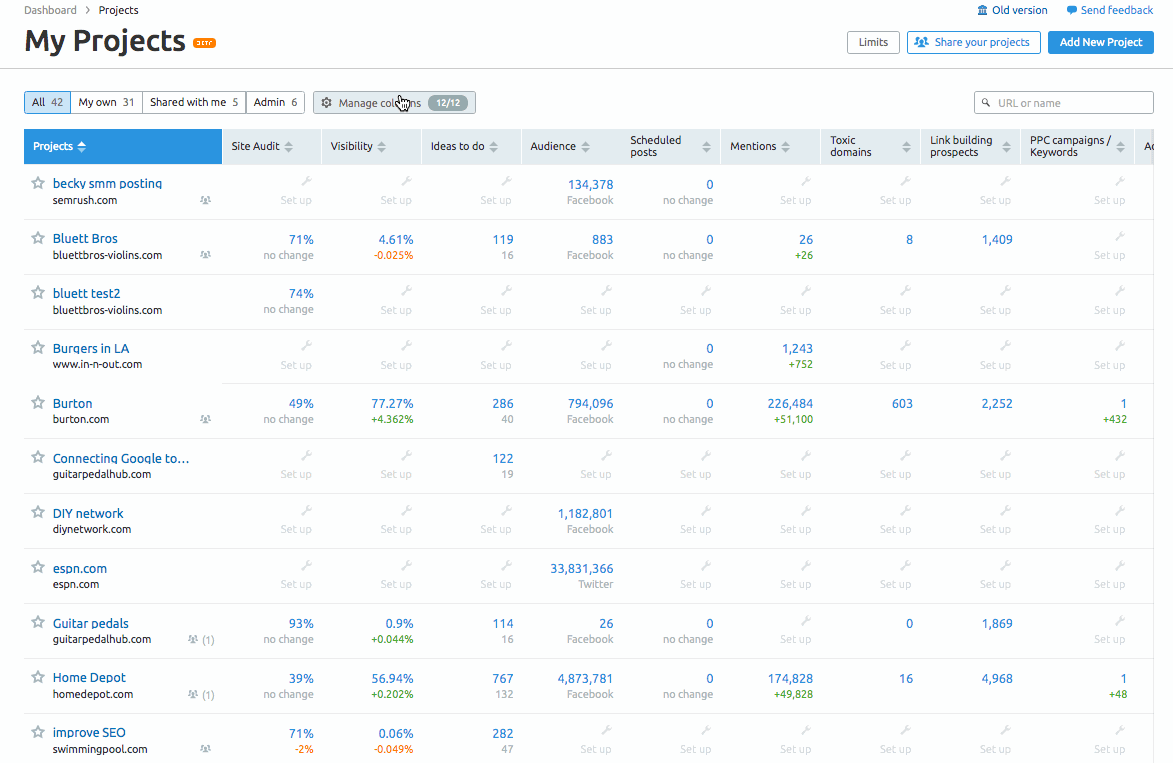Set up Scheduled posts for DIY network
This screenshot has height=763, width=1173.
[695, 521]
